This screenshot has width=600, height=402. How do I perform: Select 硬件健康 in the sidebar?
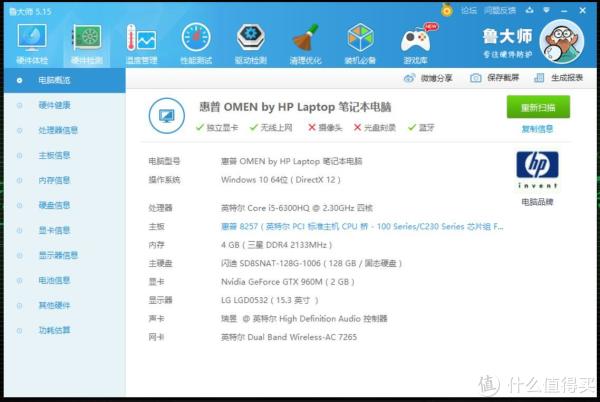click(x=65, y=105)
